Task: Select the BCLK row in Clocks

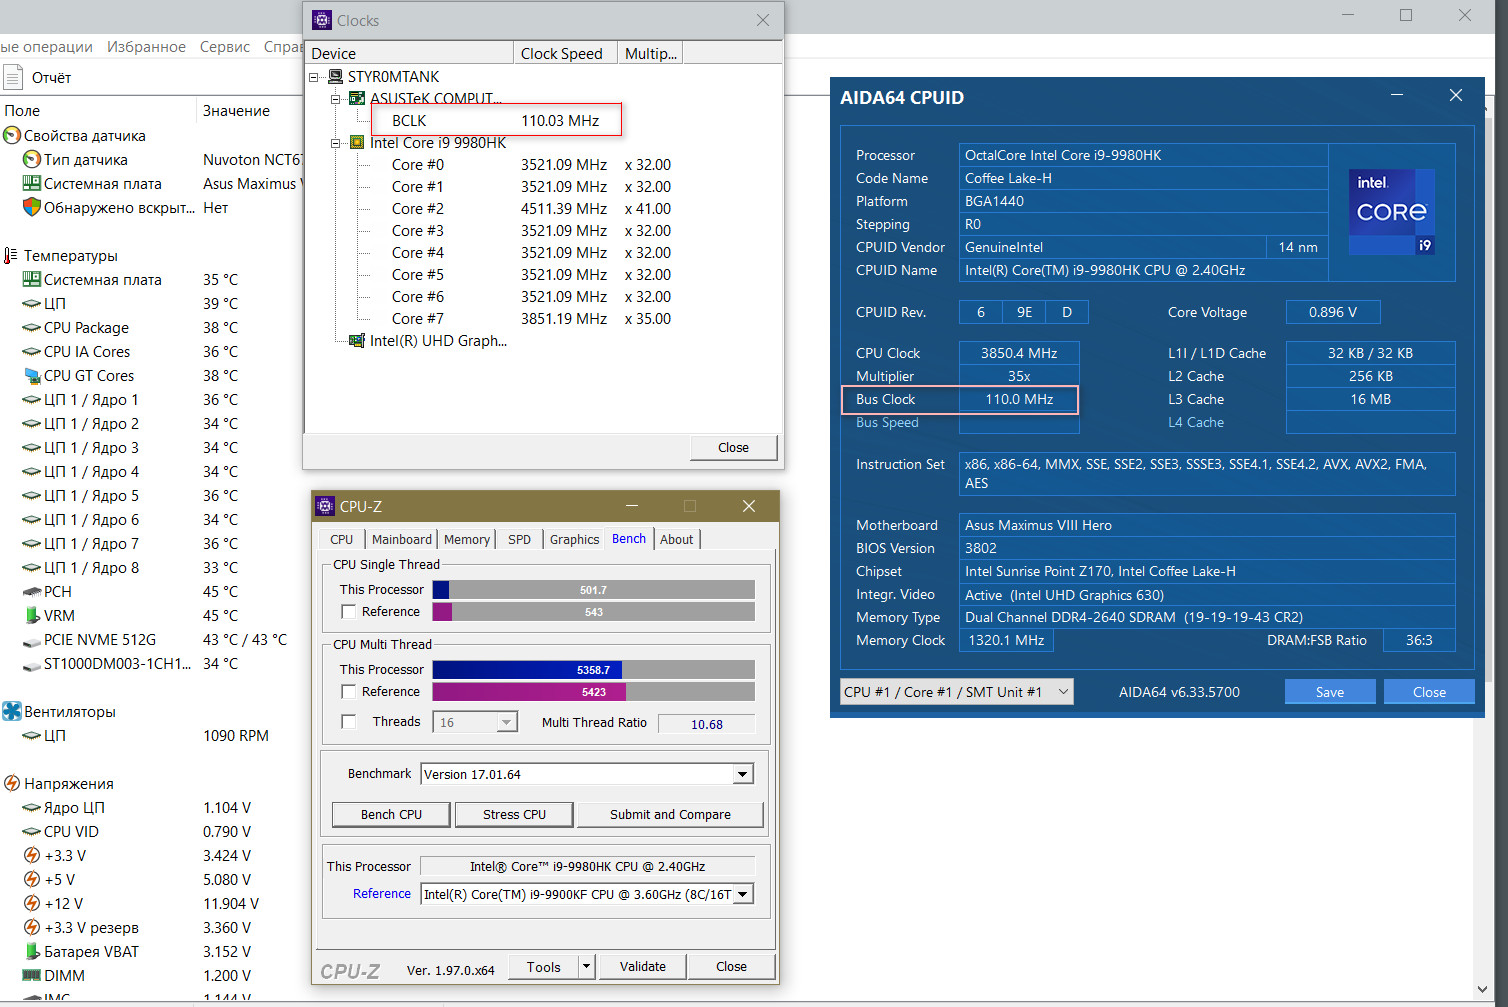Action: [496, 121]
